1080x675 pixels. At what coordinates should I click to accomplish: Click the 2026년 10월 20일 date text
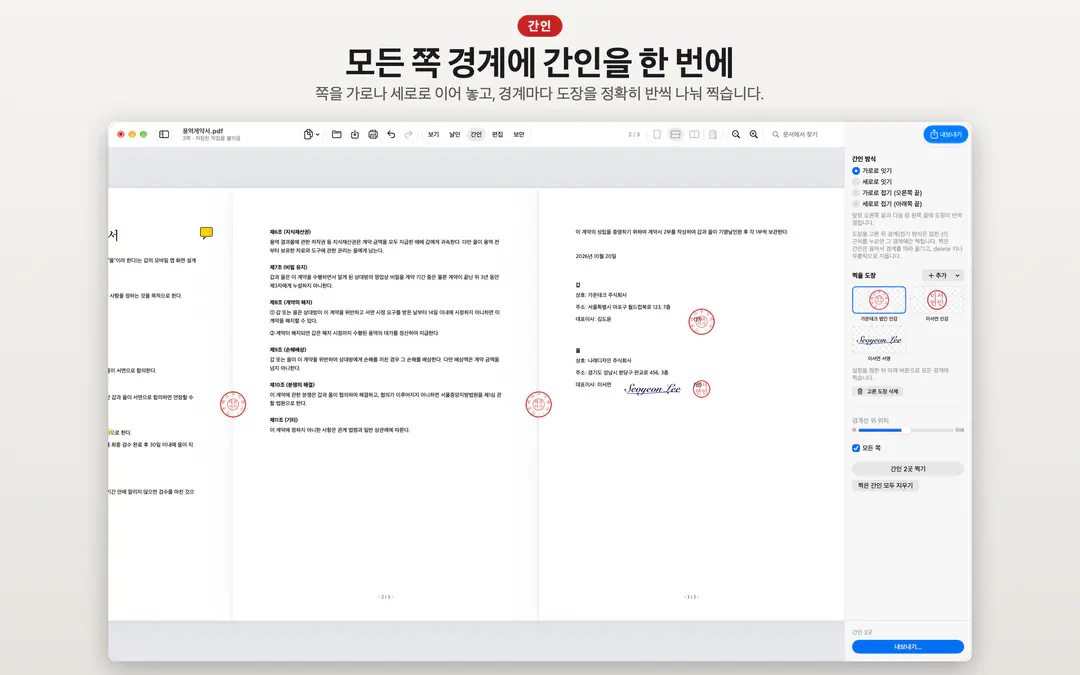click(596, 256)
